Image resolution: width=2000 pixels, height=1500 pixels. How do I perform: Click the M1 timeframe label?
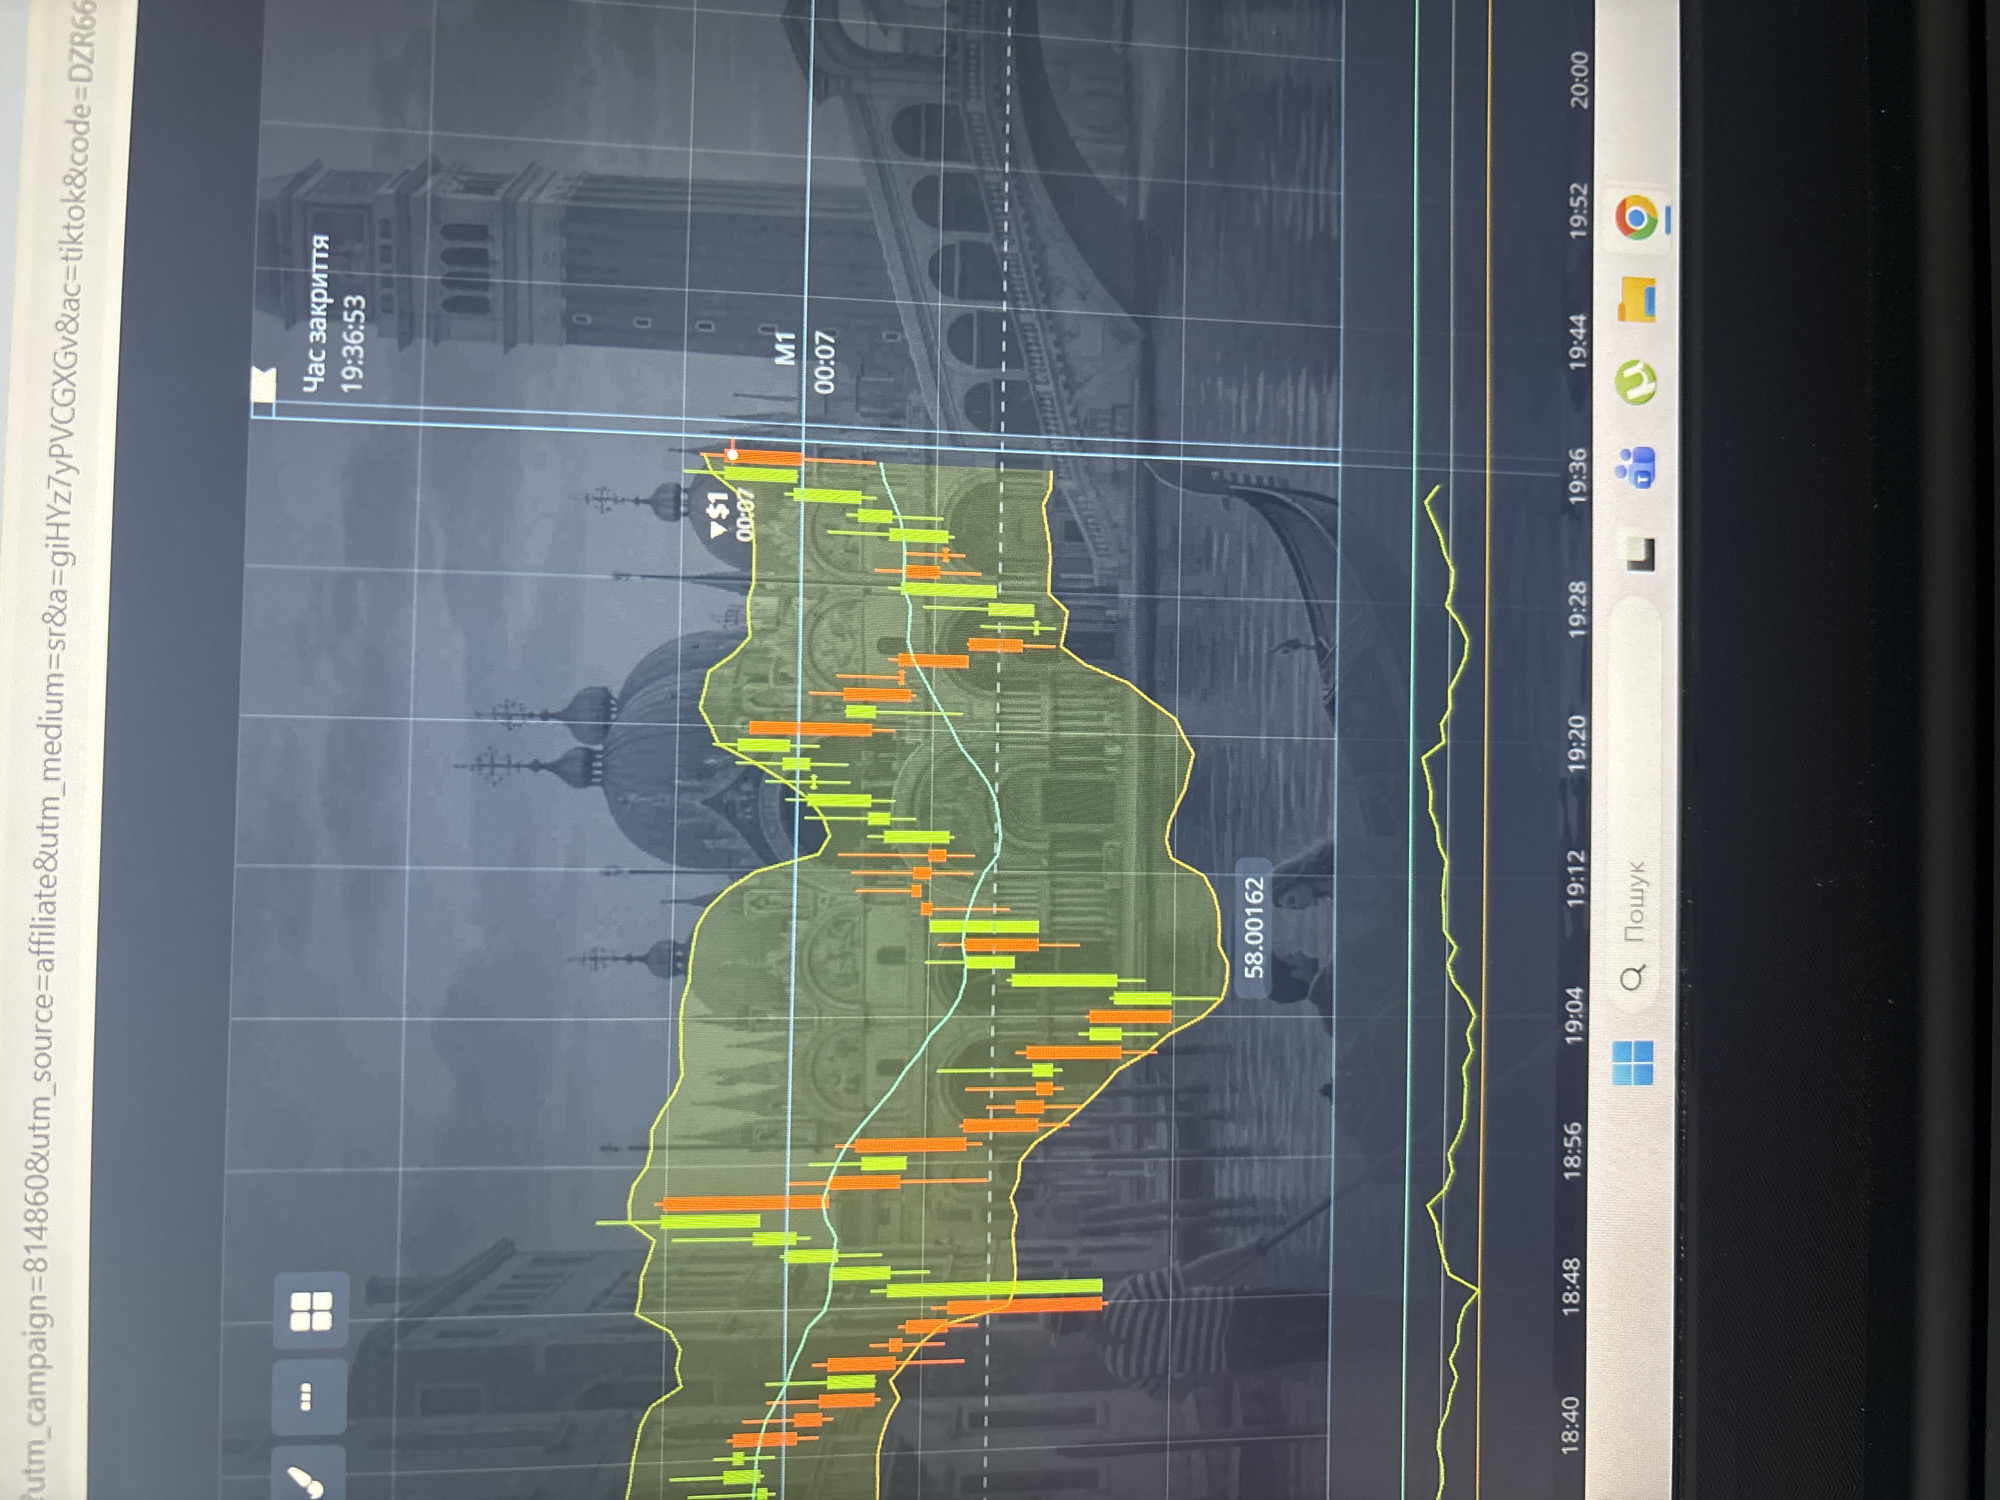pyautogui.click(x=787, y=348)
